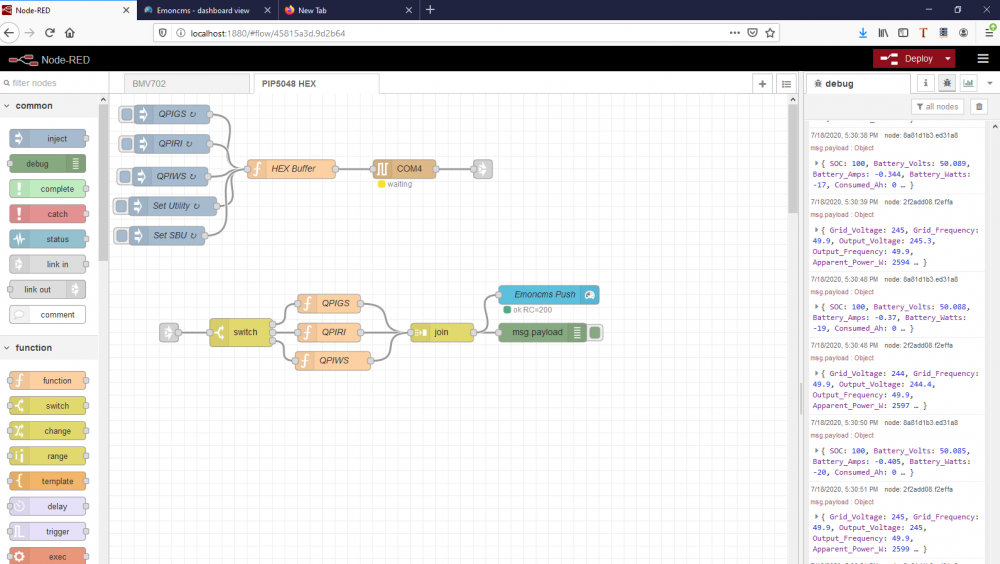Expand the SOC object at 5:30:38 PM

[816, 163]
